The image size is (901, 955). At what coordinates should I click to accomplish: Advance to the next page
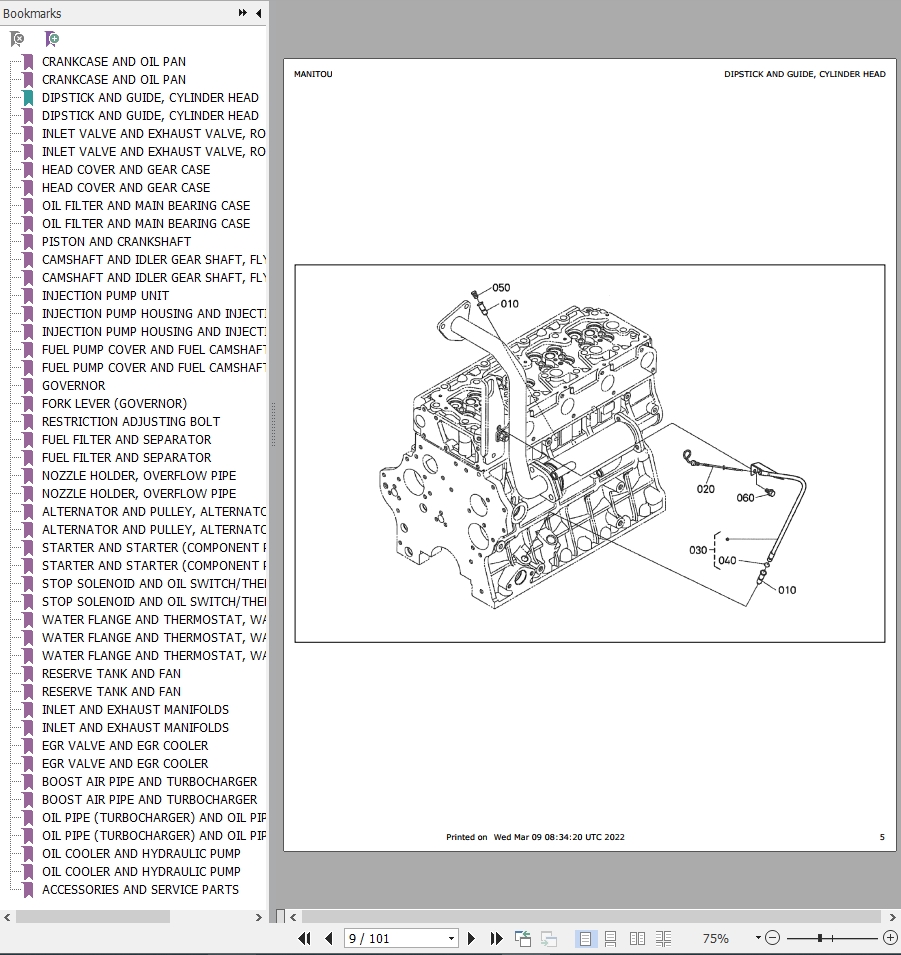point(471,938)
